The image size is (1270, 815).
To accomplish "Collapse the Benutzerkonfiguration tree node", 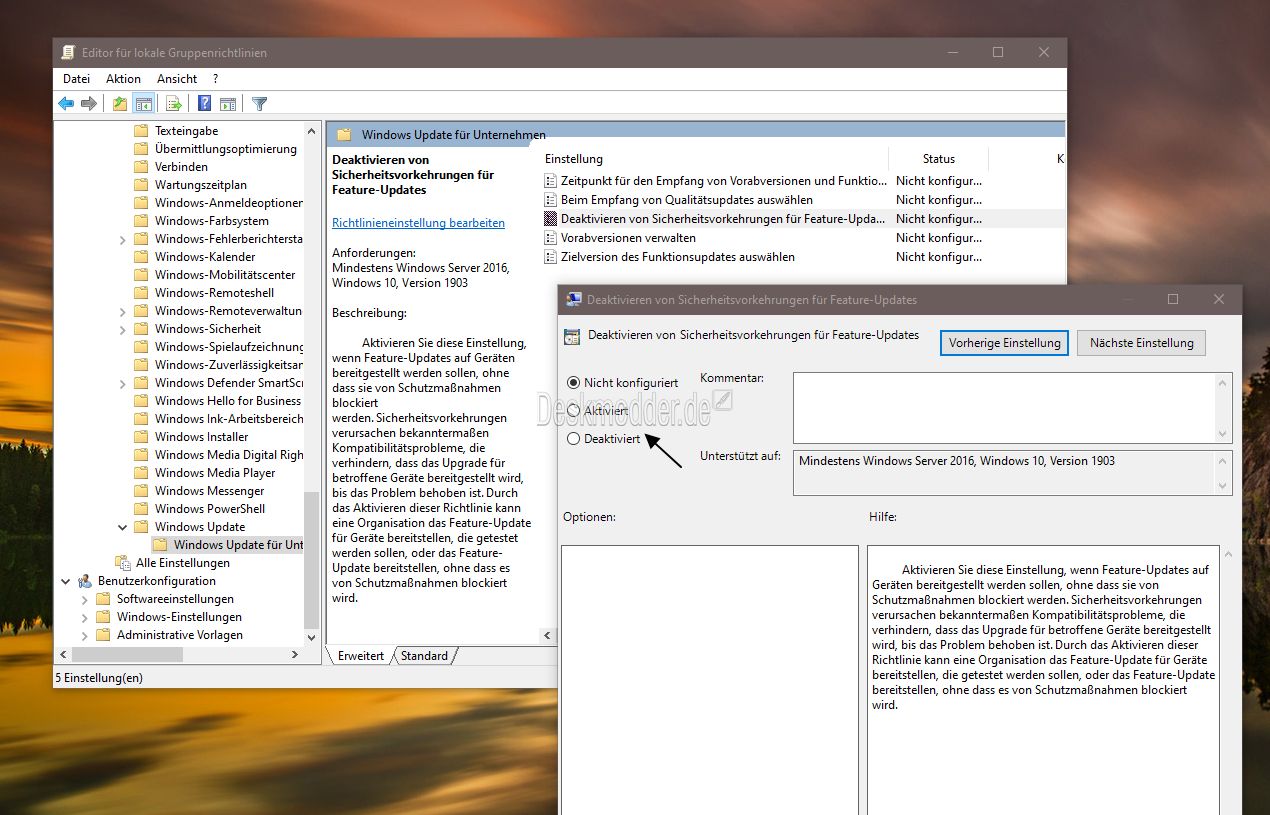I will pos(66,581).
